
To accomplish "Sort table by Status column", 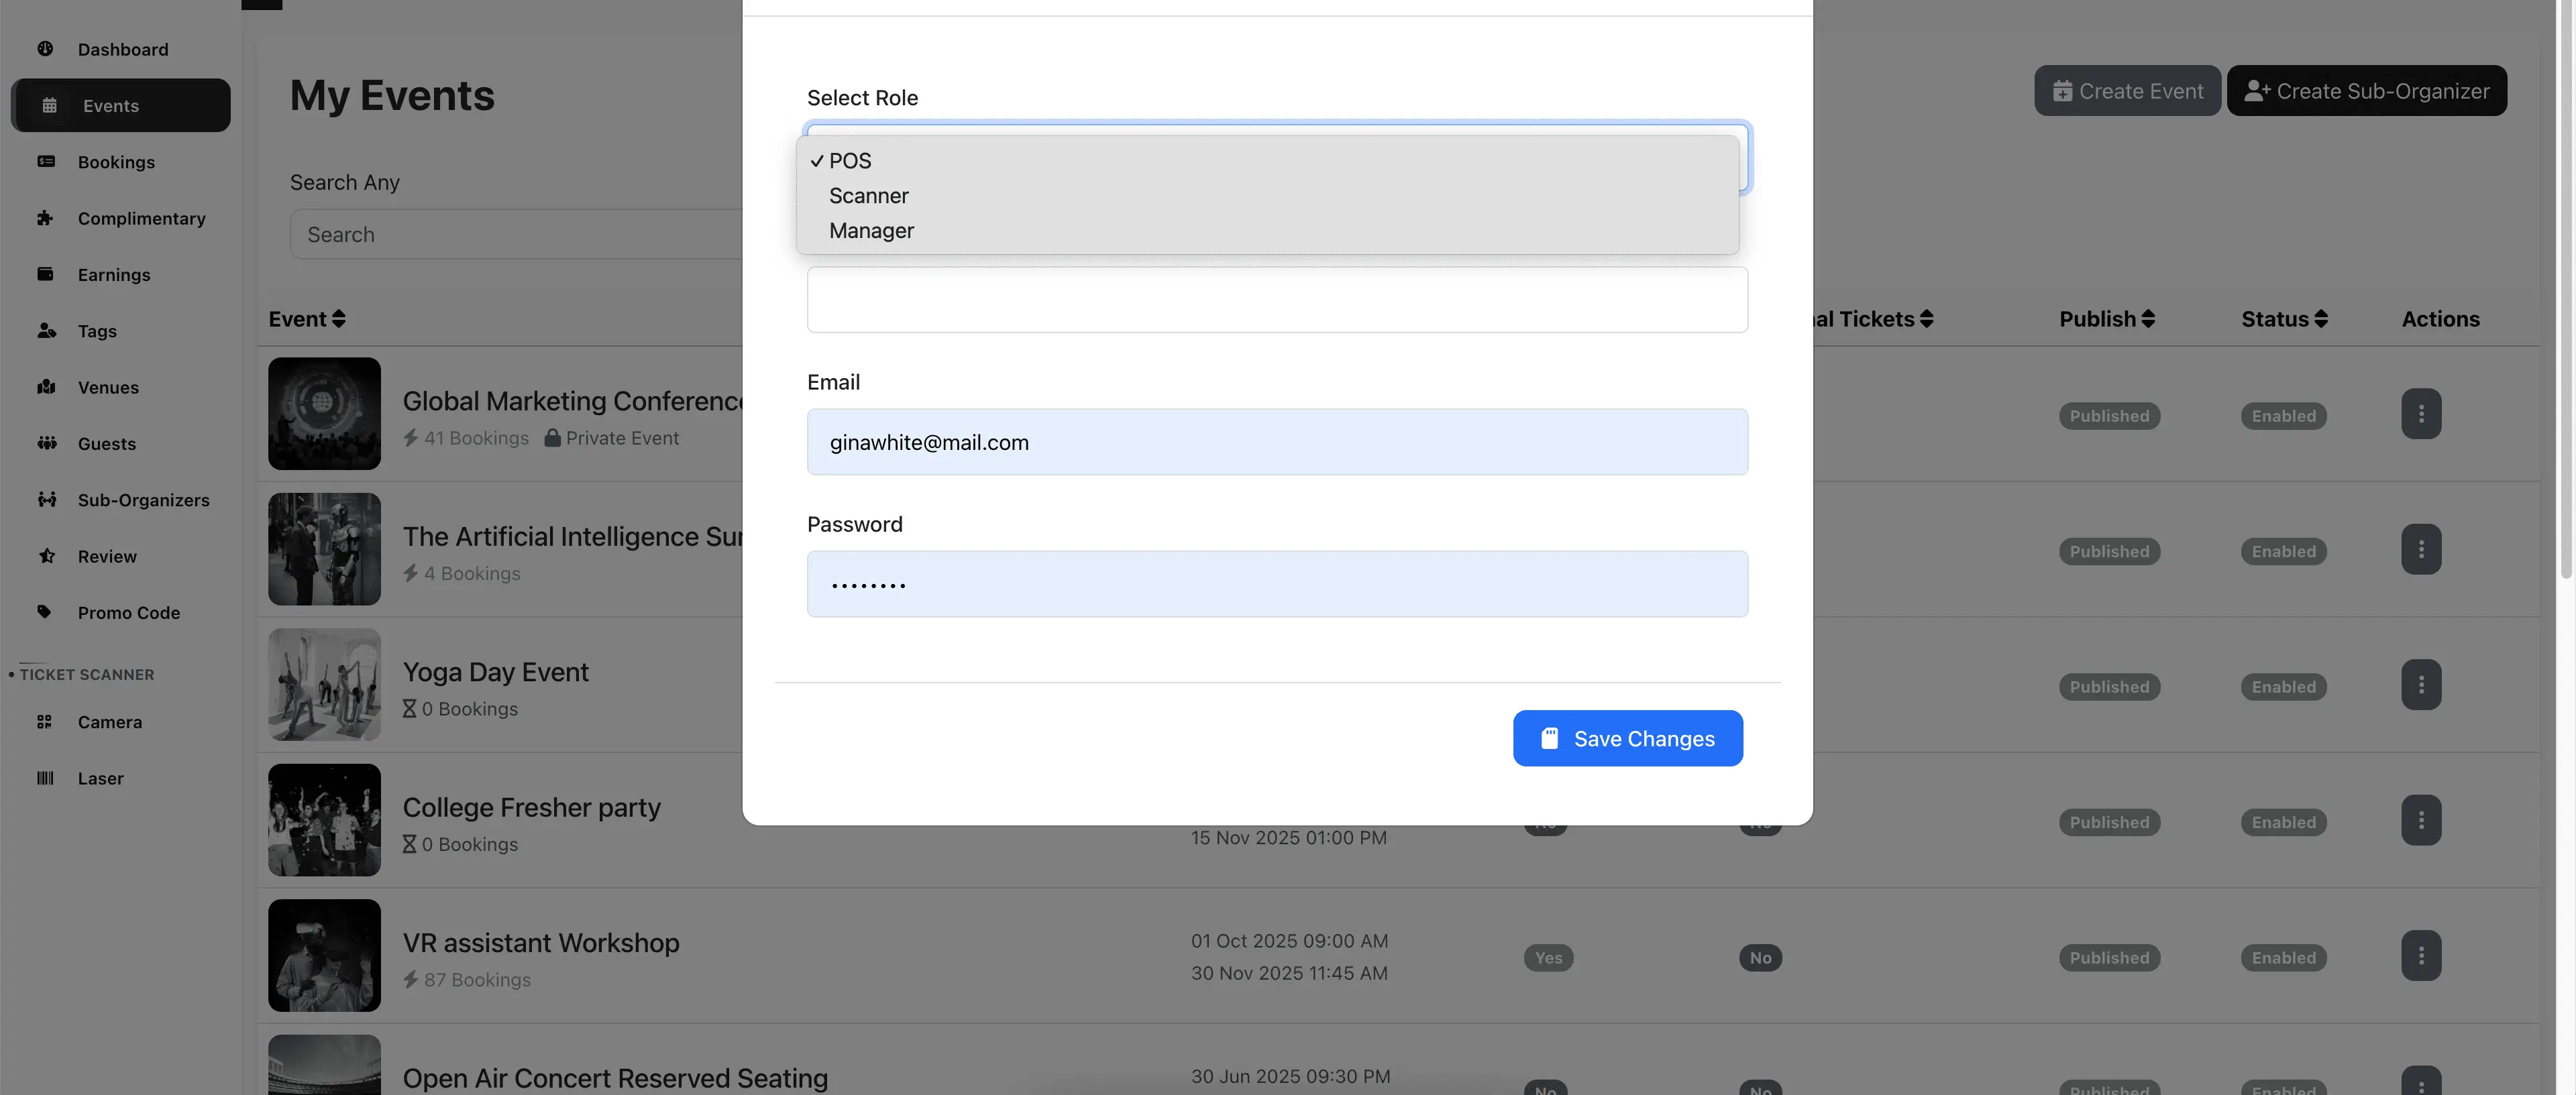I will pos(2284,319).
